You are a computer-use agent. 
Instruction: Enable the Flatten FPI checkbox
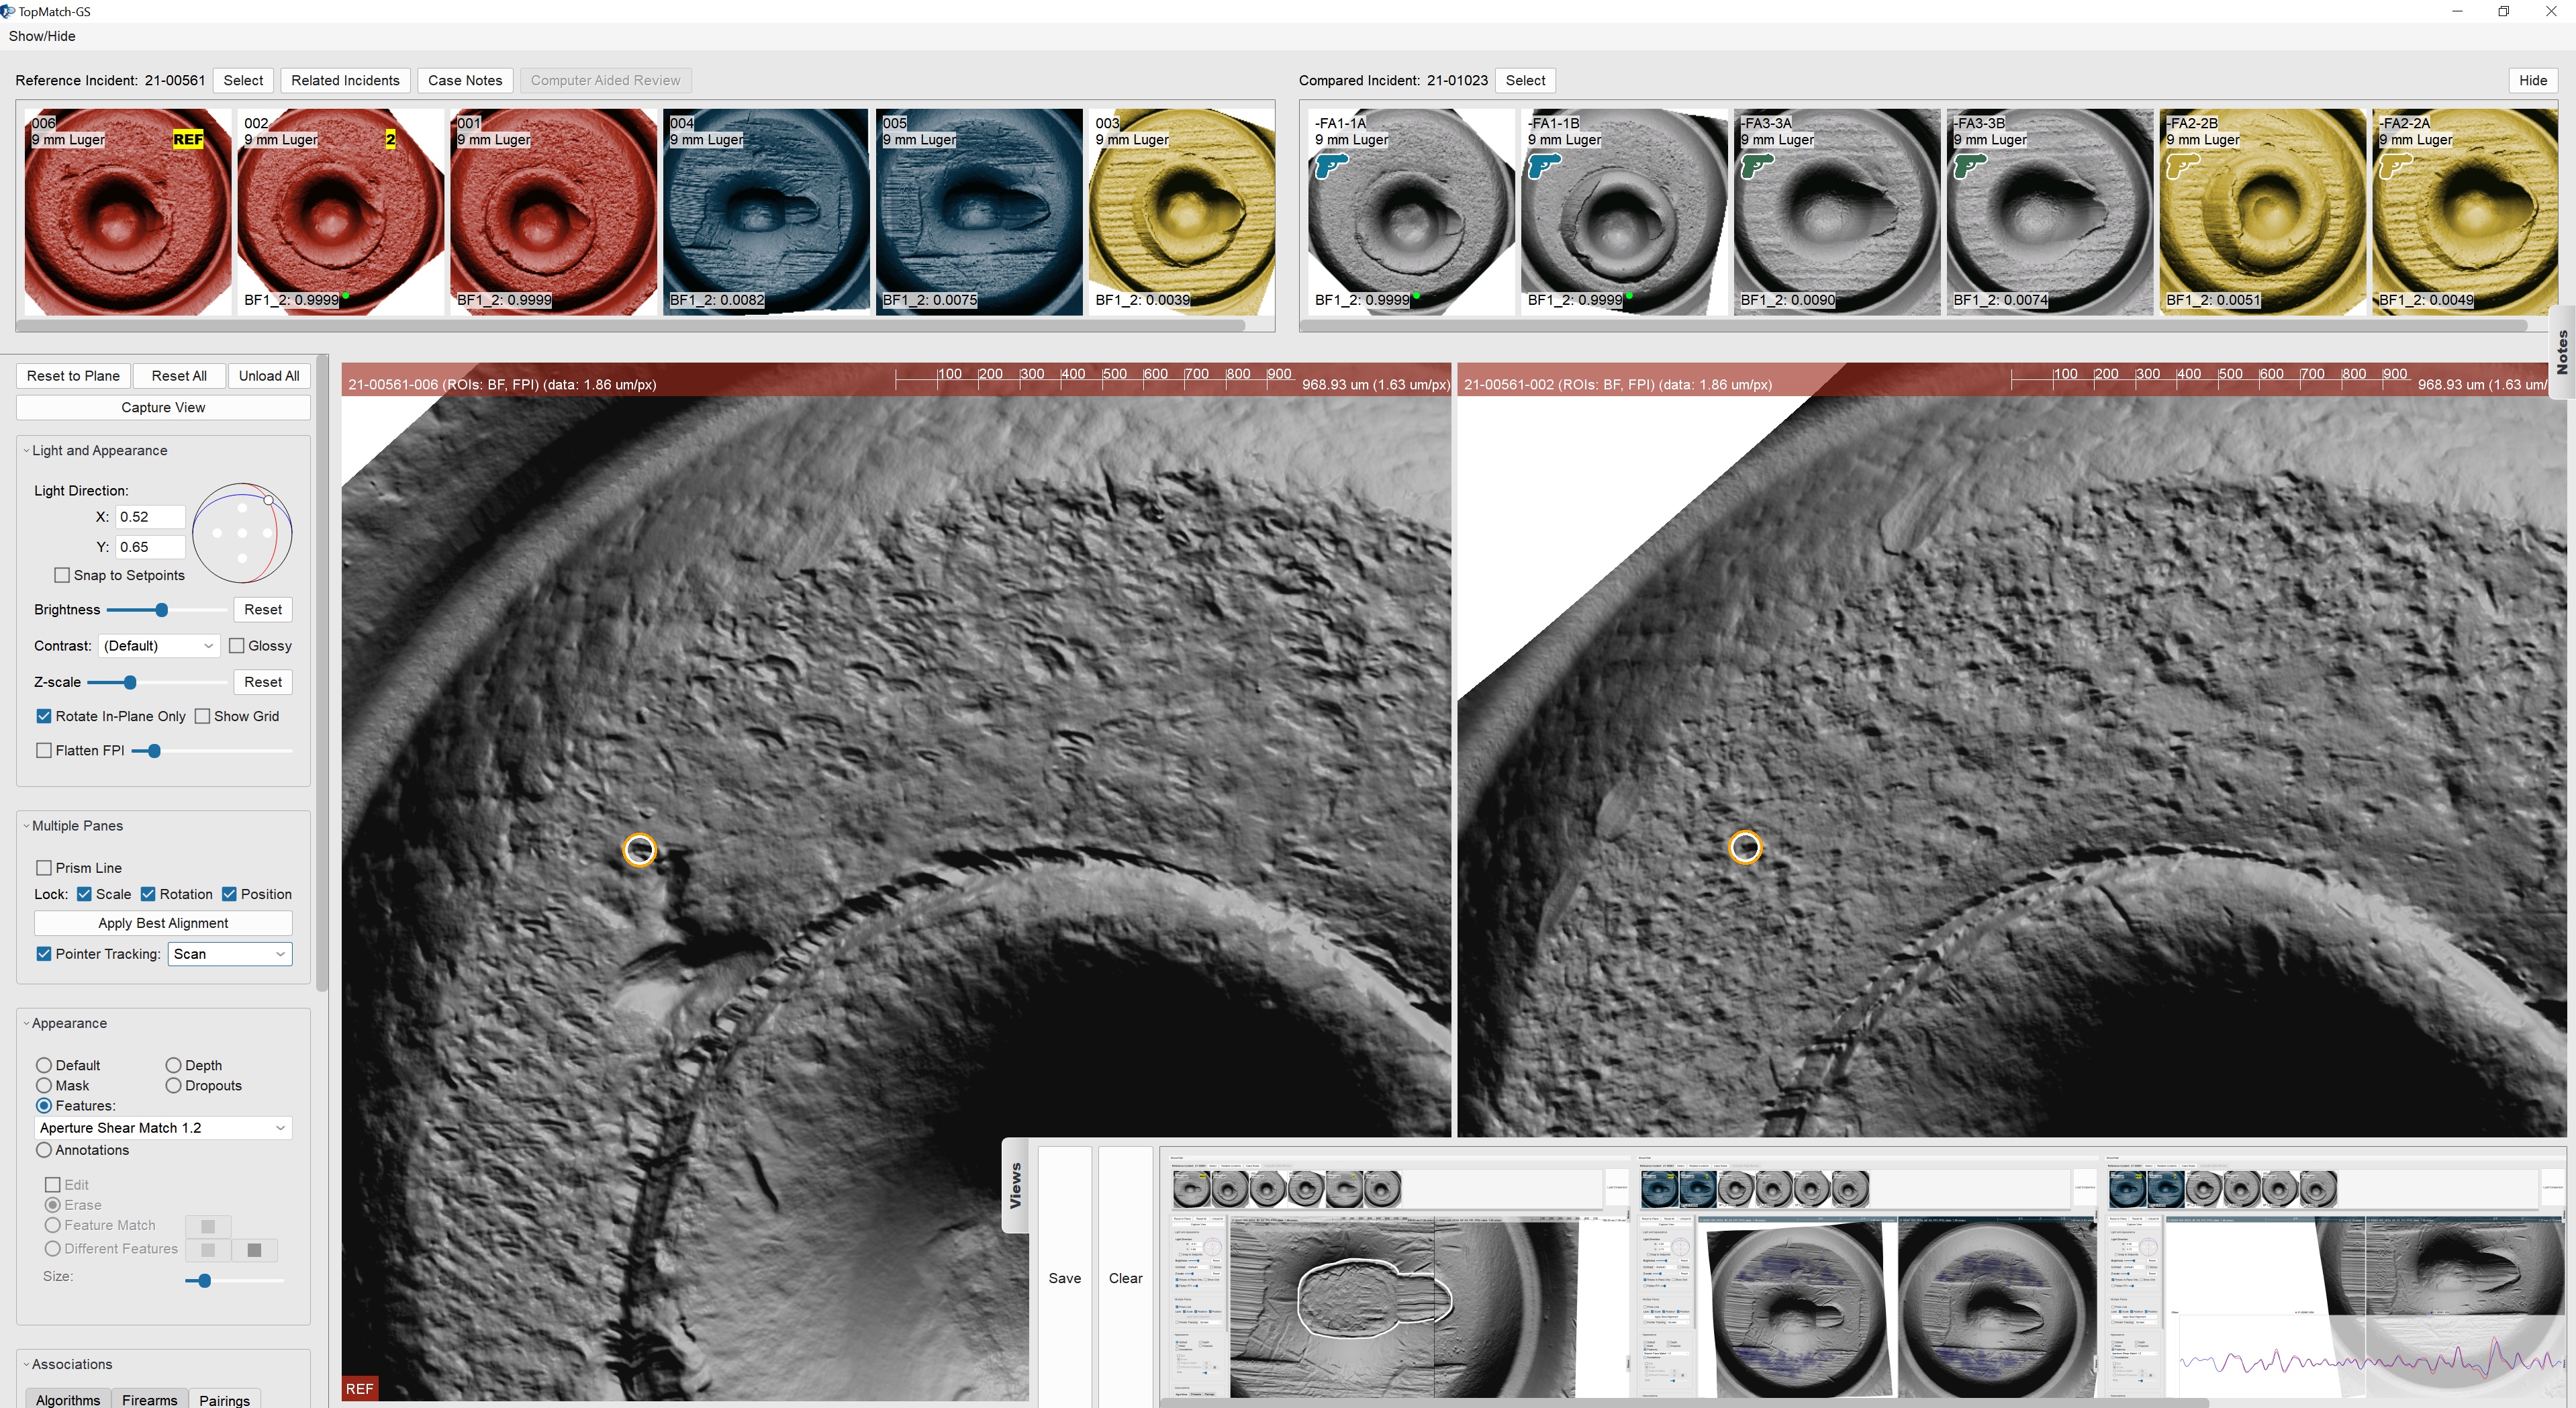44,750
